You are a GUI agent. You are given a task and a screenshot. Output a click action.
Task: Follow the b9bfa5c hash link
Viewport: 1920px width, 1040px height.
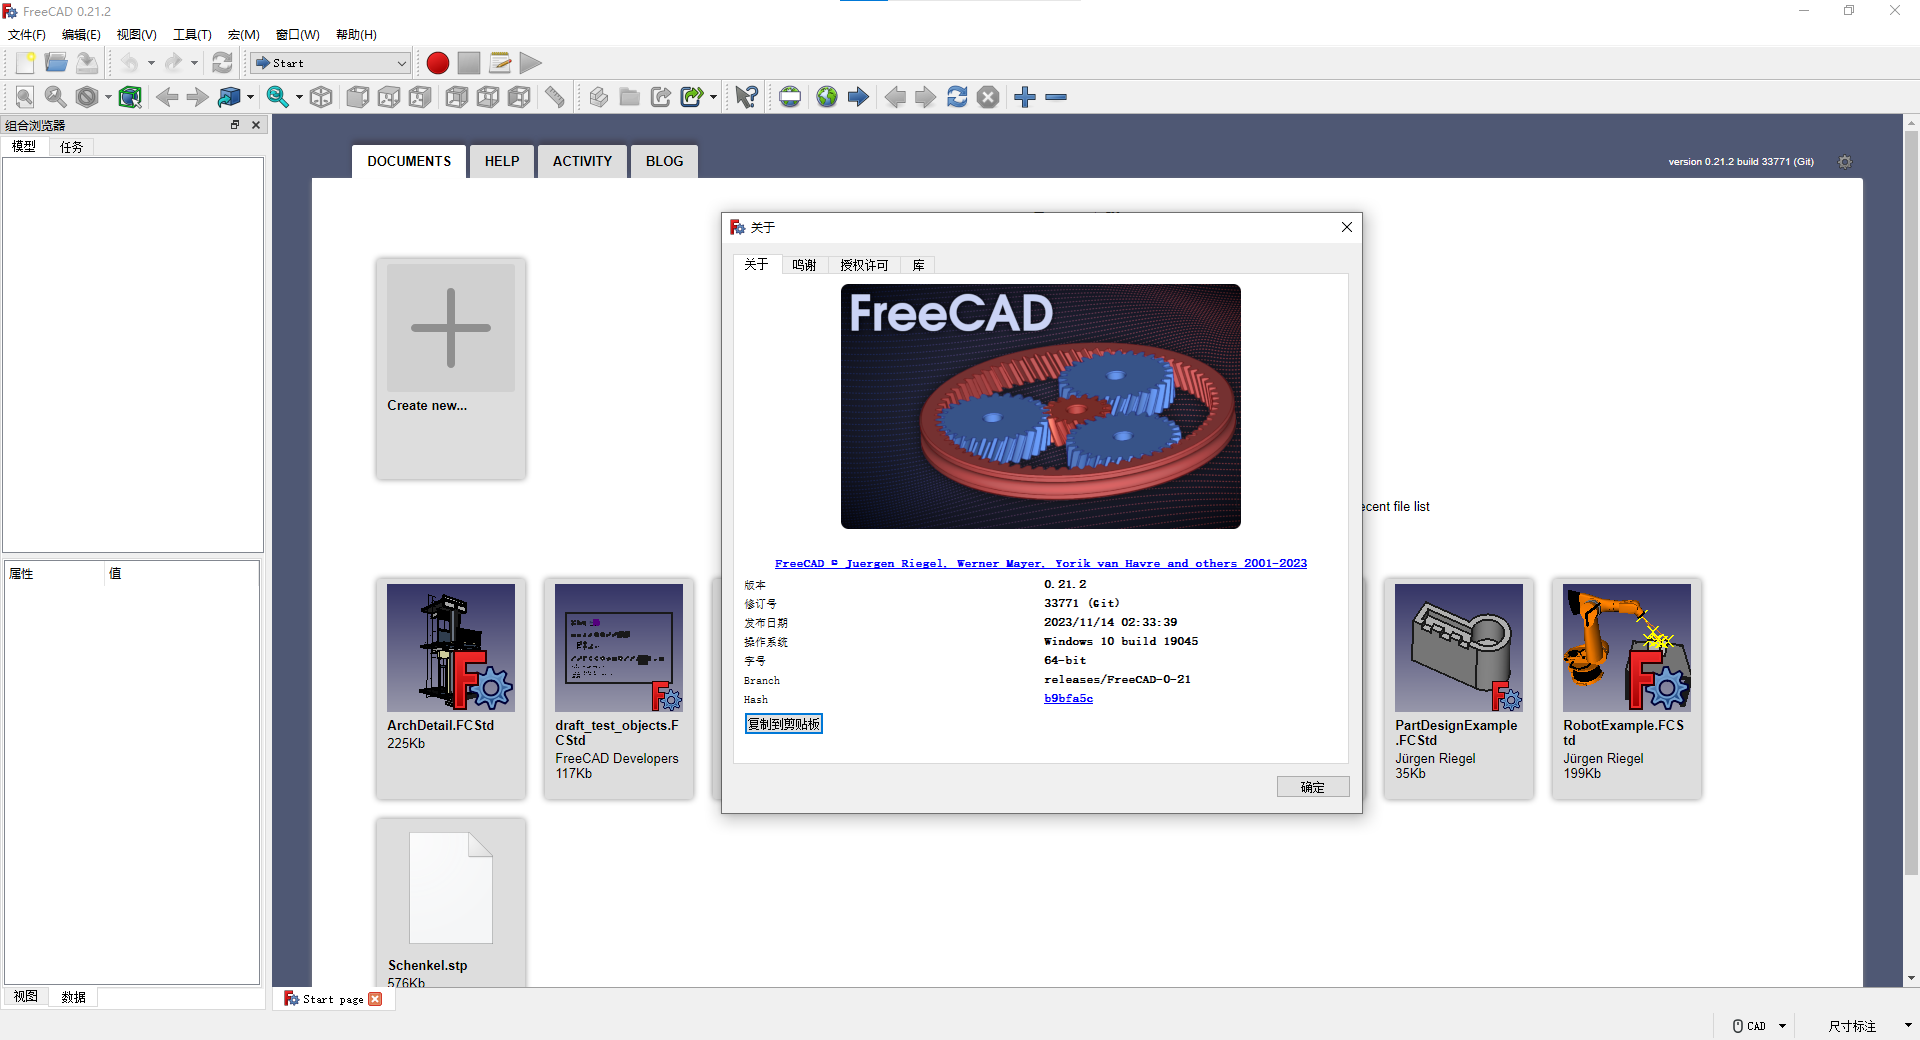click(x=1068, y=698)
